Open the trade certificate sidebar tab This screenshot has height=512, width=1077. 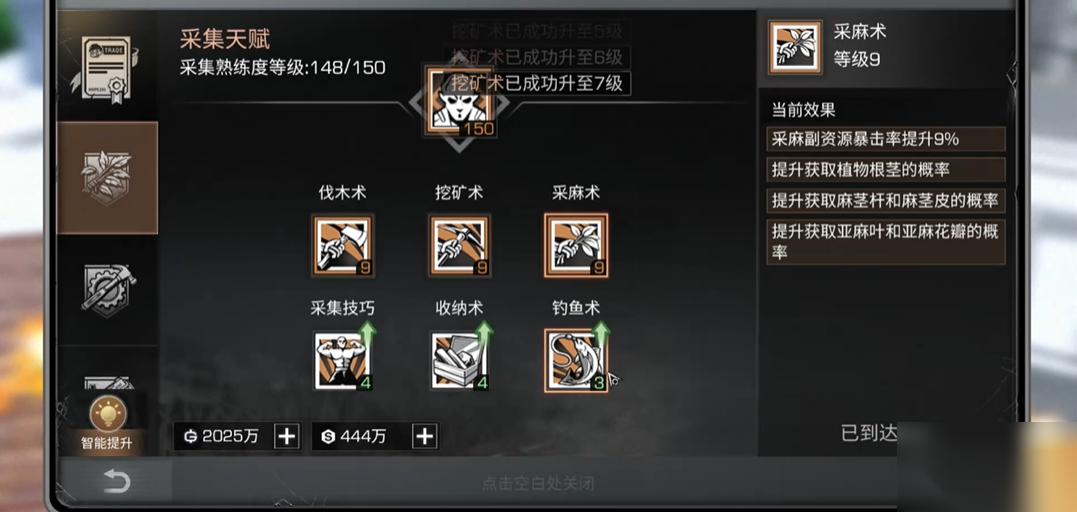[x=106, y=68]
